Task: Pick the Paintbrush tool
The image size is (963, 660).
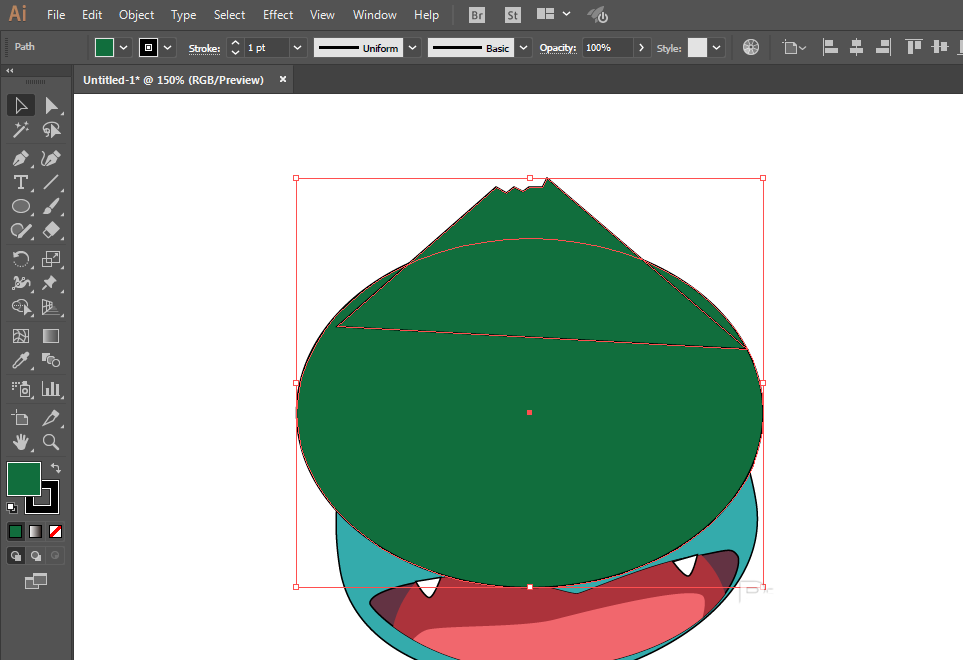Action: coord(51,206)
